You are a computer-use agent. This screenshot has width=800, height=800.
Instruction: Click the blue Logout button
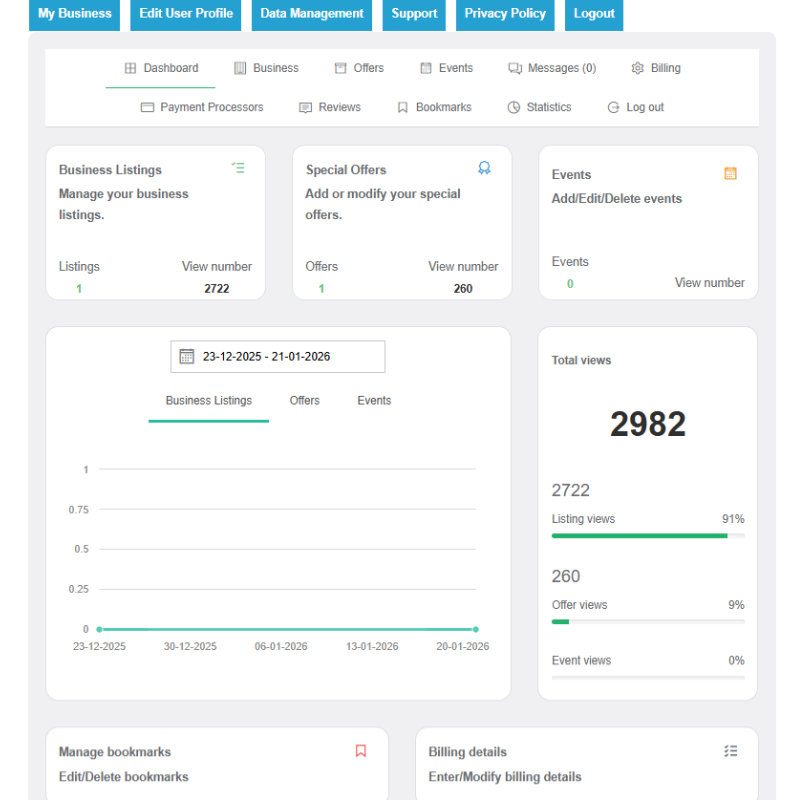click(594, 14)
